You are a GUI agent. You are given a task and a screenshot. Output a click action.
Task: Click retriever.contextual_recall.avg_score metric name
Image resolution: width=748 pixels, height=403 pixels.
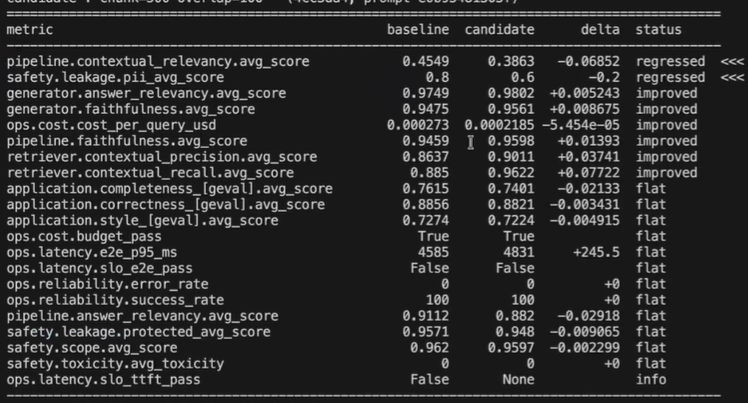click(150, 173)
